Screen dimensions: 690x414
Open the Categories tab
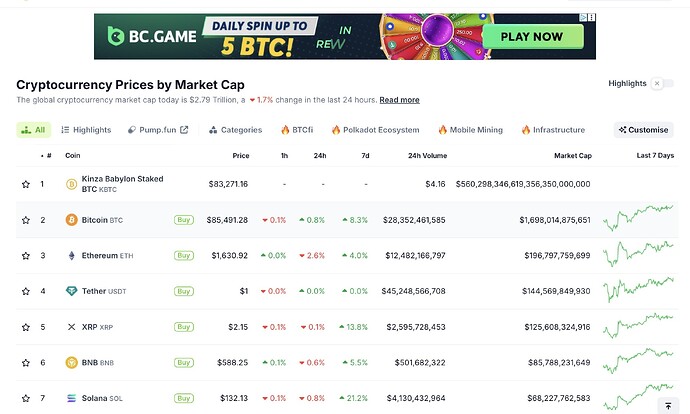pyautogui.click(x=235, y=130)
